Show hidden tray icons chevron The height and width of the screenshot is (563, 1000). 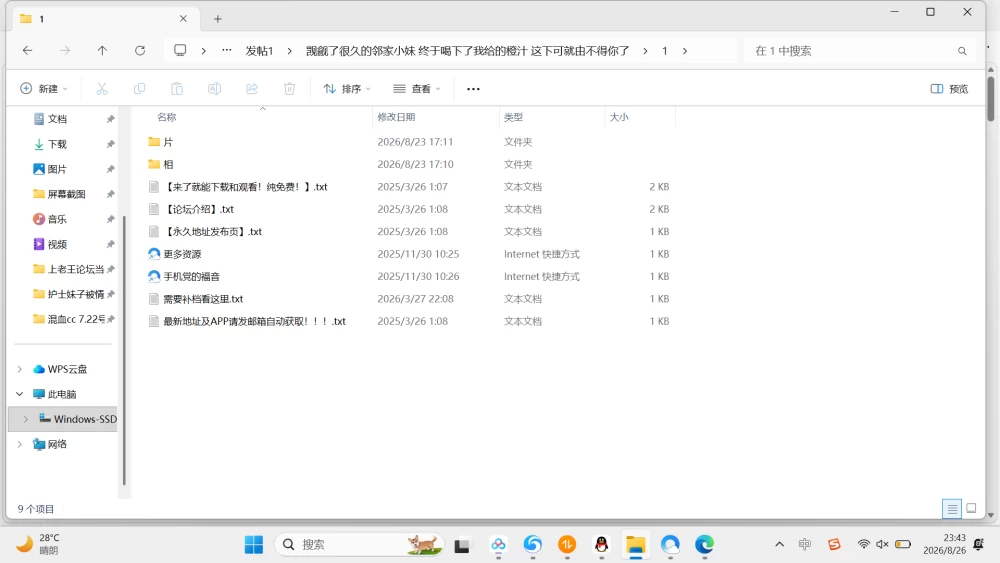pyautogui.click(x=779, y=544)
